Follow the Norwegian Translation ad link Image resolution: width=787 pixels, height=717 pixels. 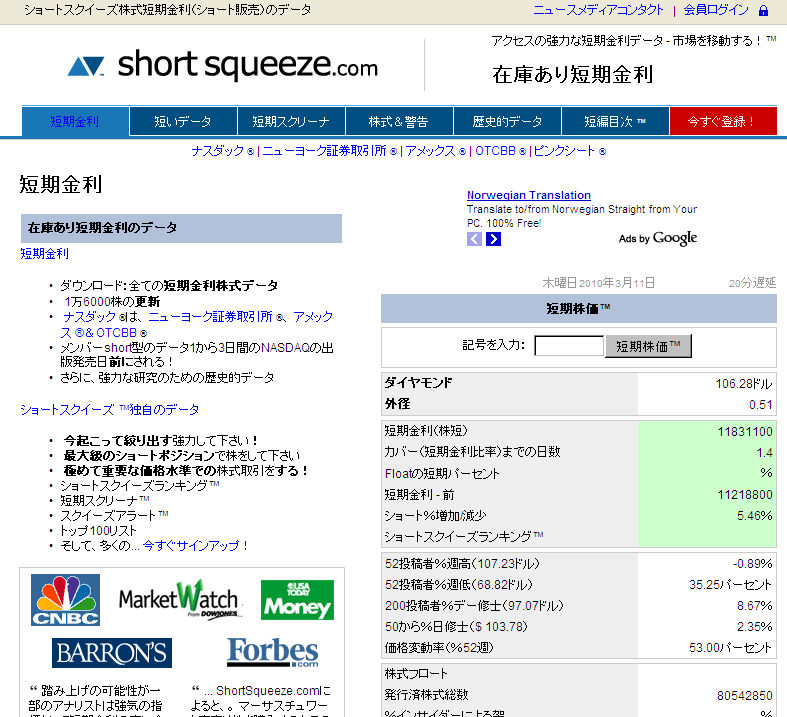coord(529,195)
